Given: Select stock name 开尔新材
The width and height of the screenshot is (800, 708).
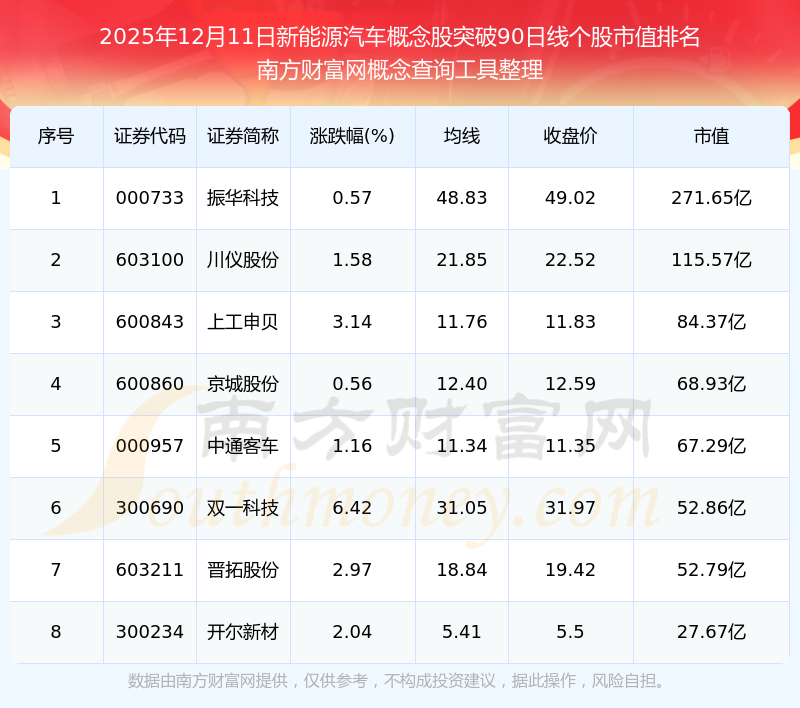Looking at the screenshot, I should [x=243, y=632].
